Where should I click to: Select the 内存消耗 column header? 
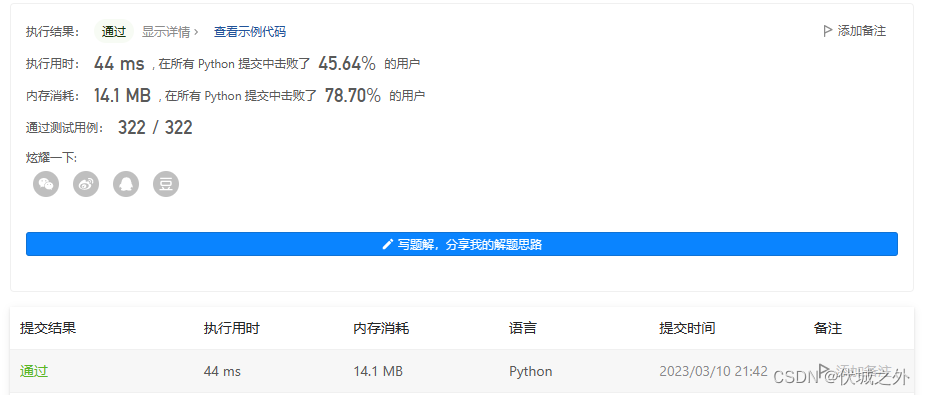tap(381, 328)
